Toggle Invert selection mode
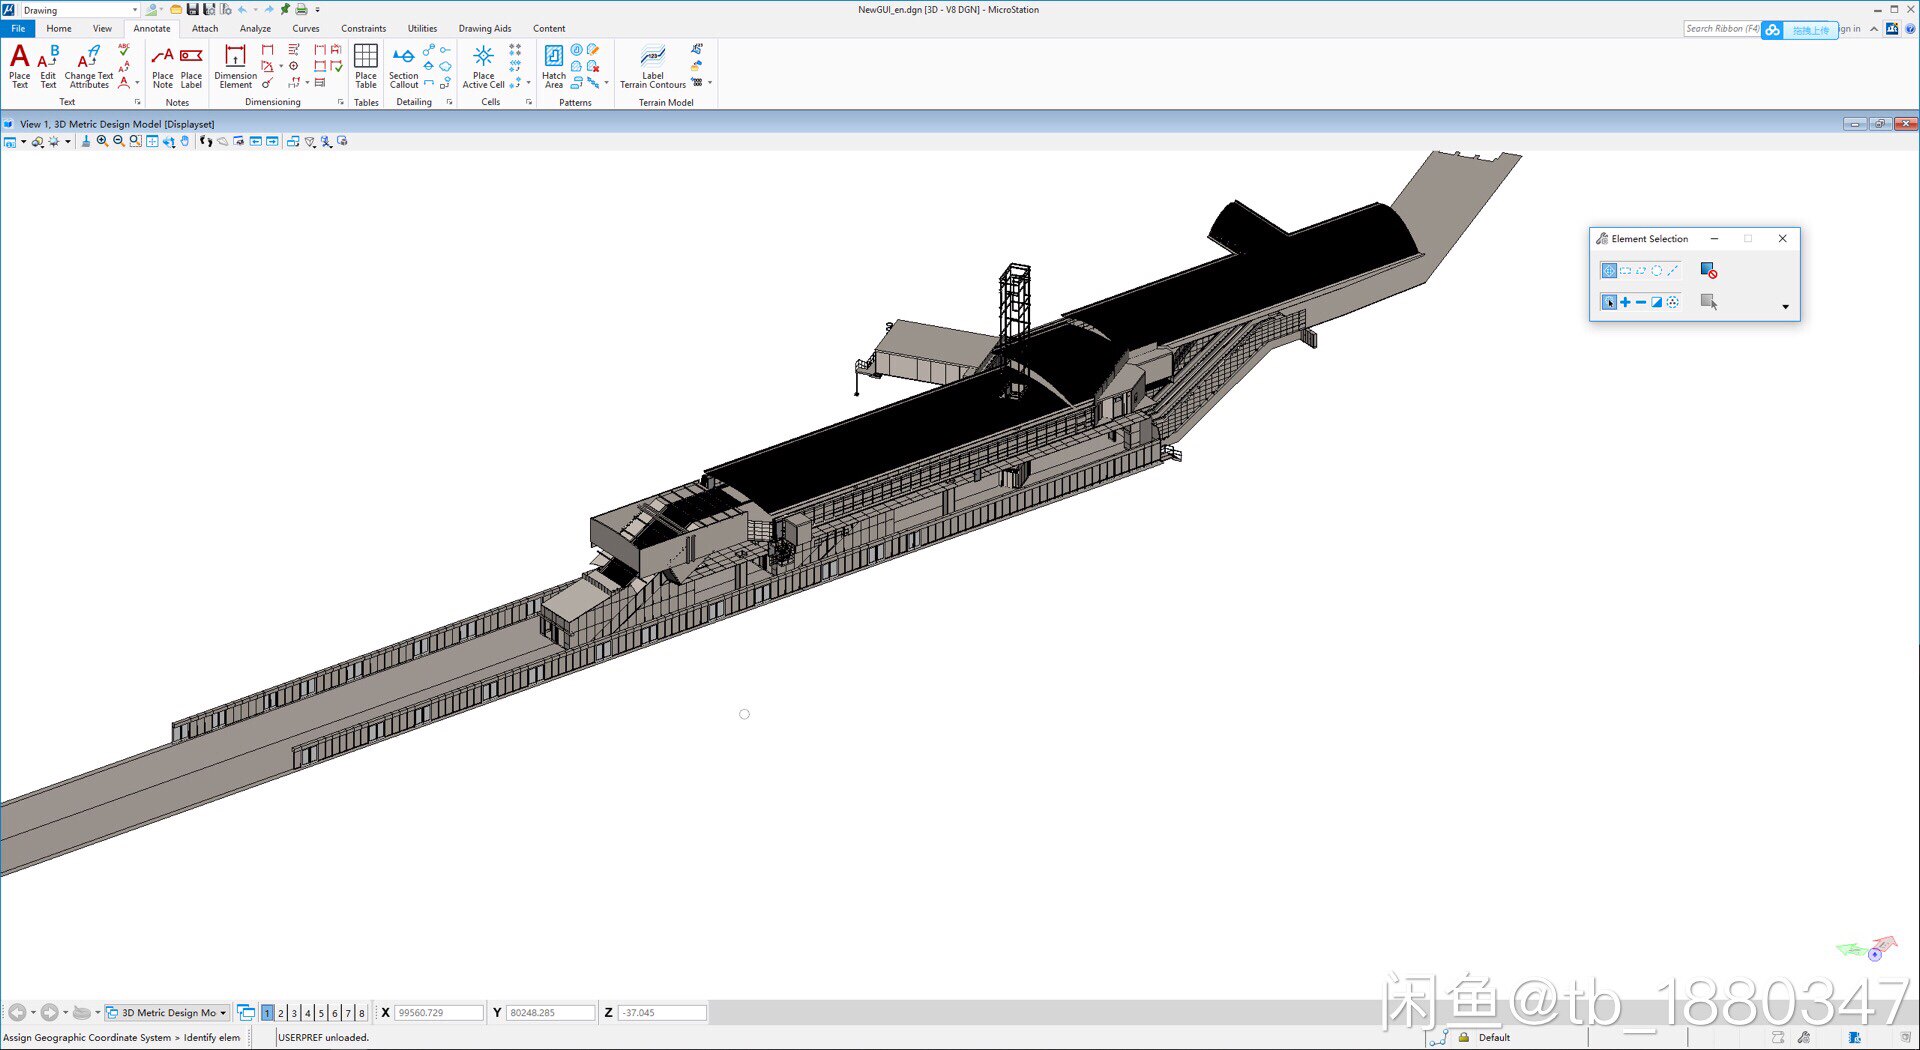 click(1657, 302)
